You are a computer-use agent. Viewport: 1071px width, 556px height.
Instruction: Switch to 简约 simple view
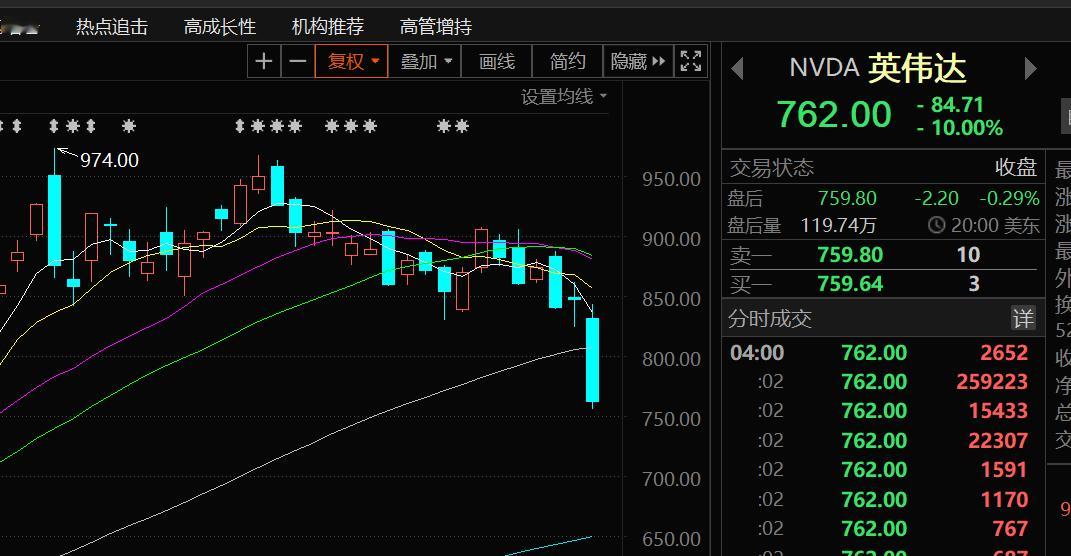568,61
